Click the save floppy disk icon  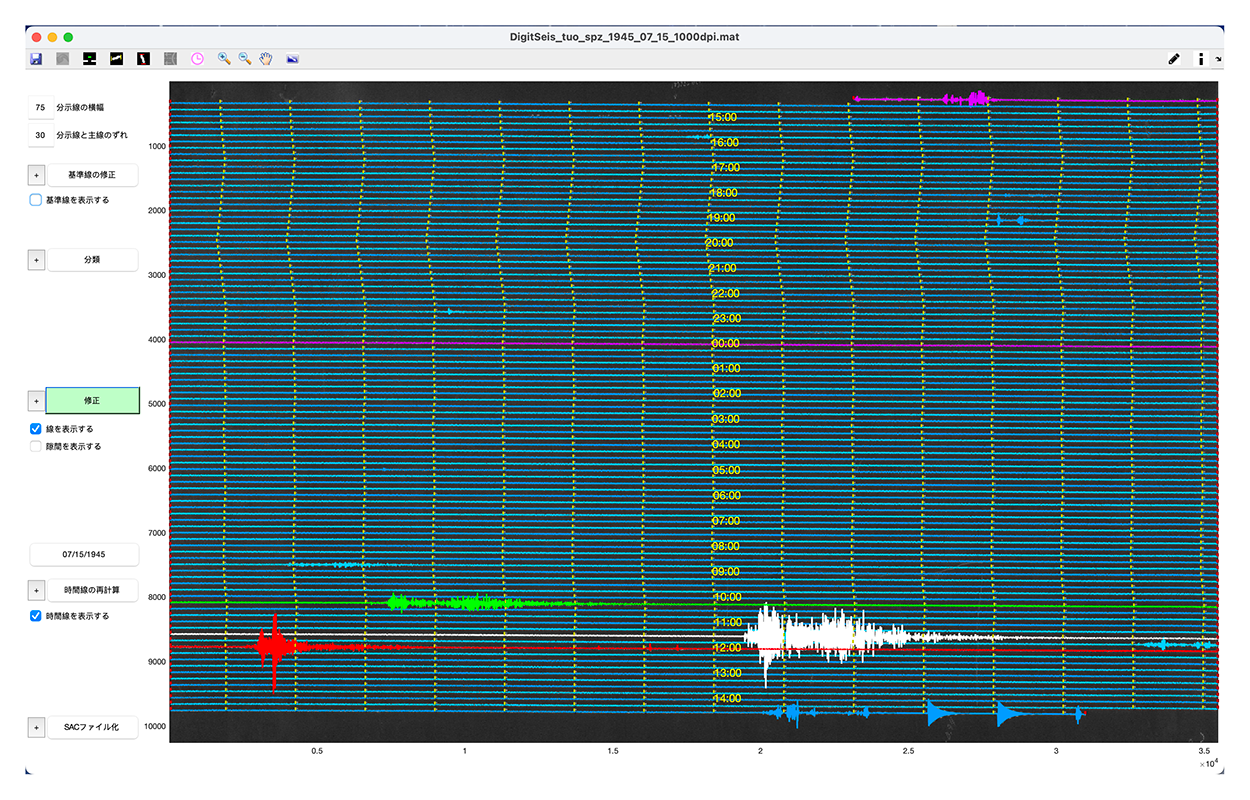(36, 59)
